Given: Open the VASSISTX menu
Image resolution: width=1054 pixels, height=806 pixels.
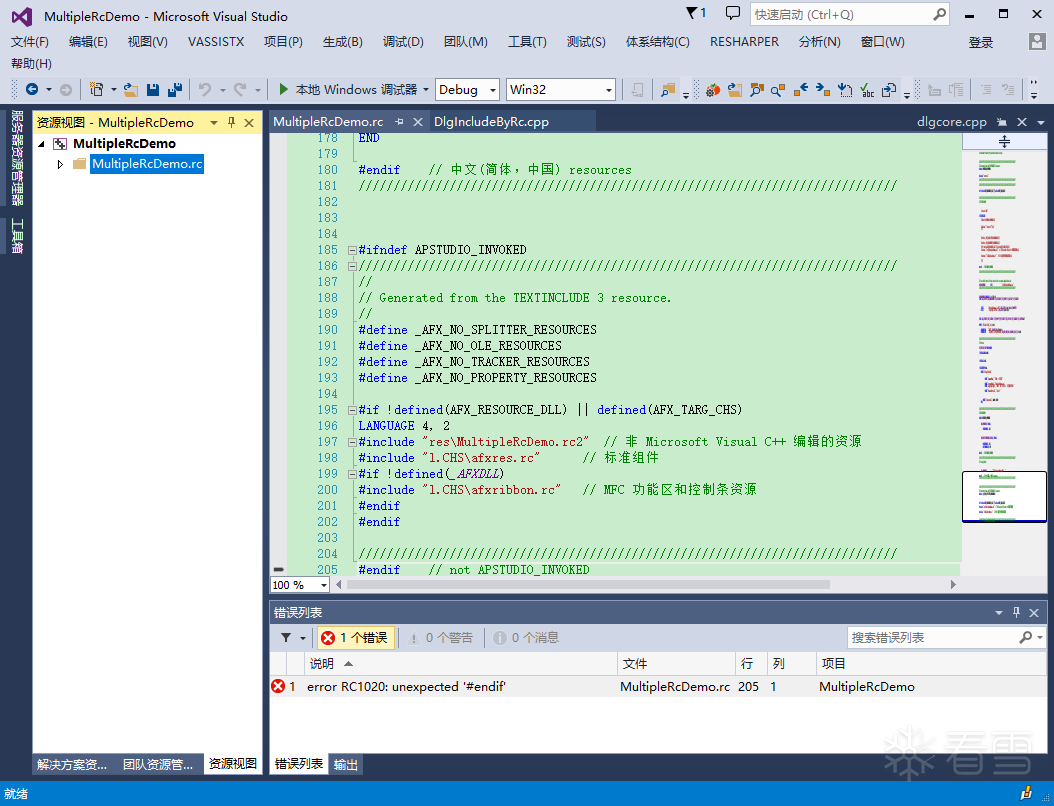Looking at the screenshot, I should point(216,42).
